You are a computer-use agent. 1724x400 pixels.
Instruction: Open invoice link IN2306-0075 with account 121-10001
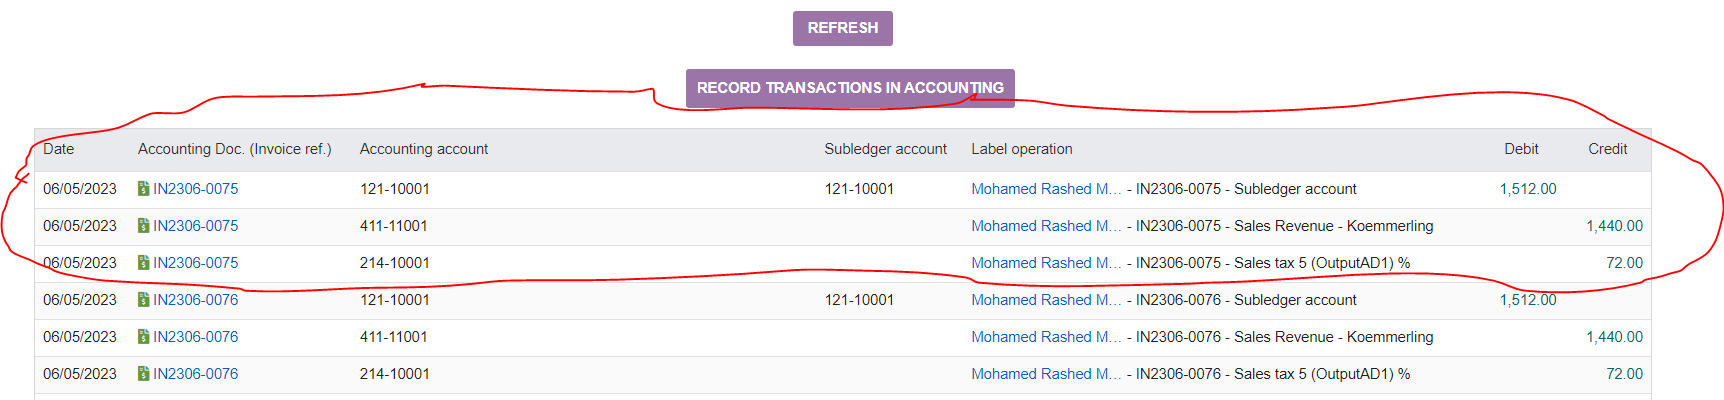(x=196, y=189)
